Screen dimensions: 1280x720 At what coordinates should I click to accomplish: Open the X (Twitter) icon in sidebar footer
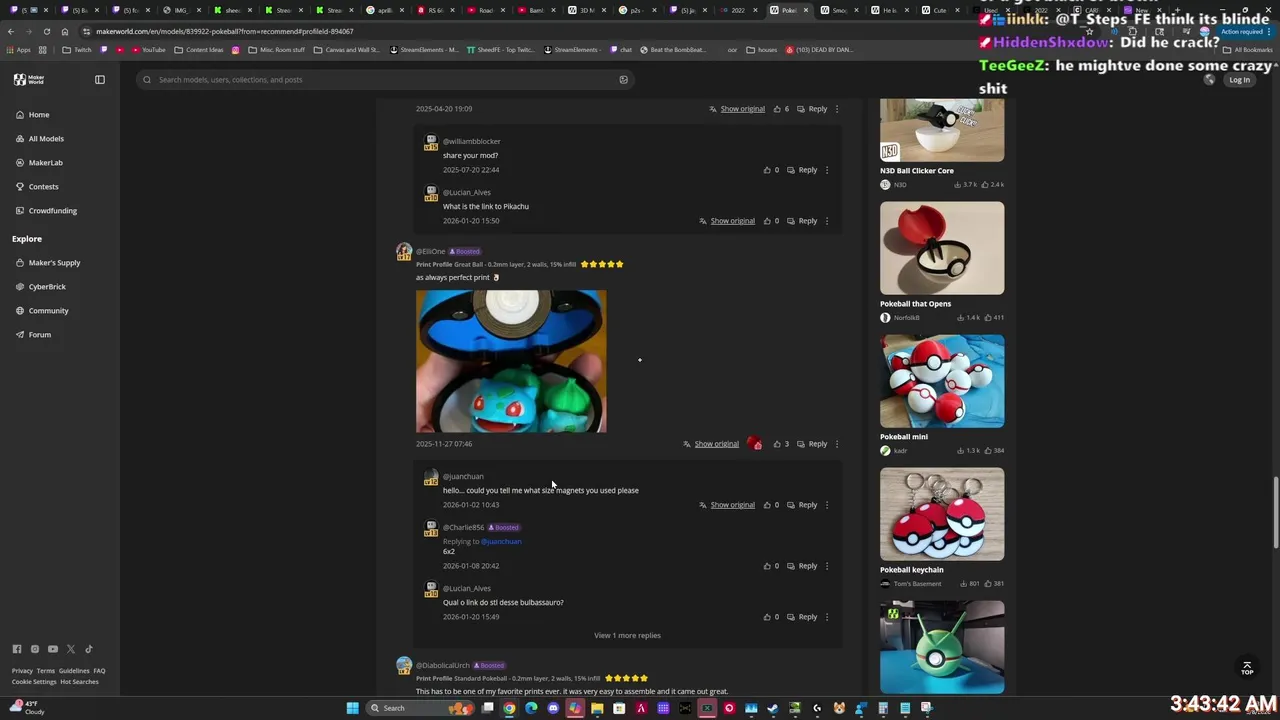71,649
